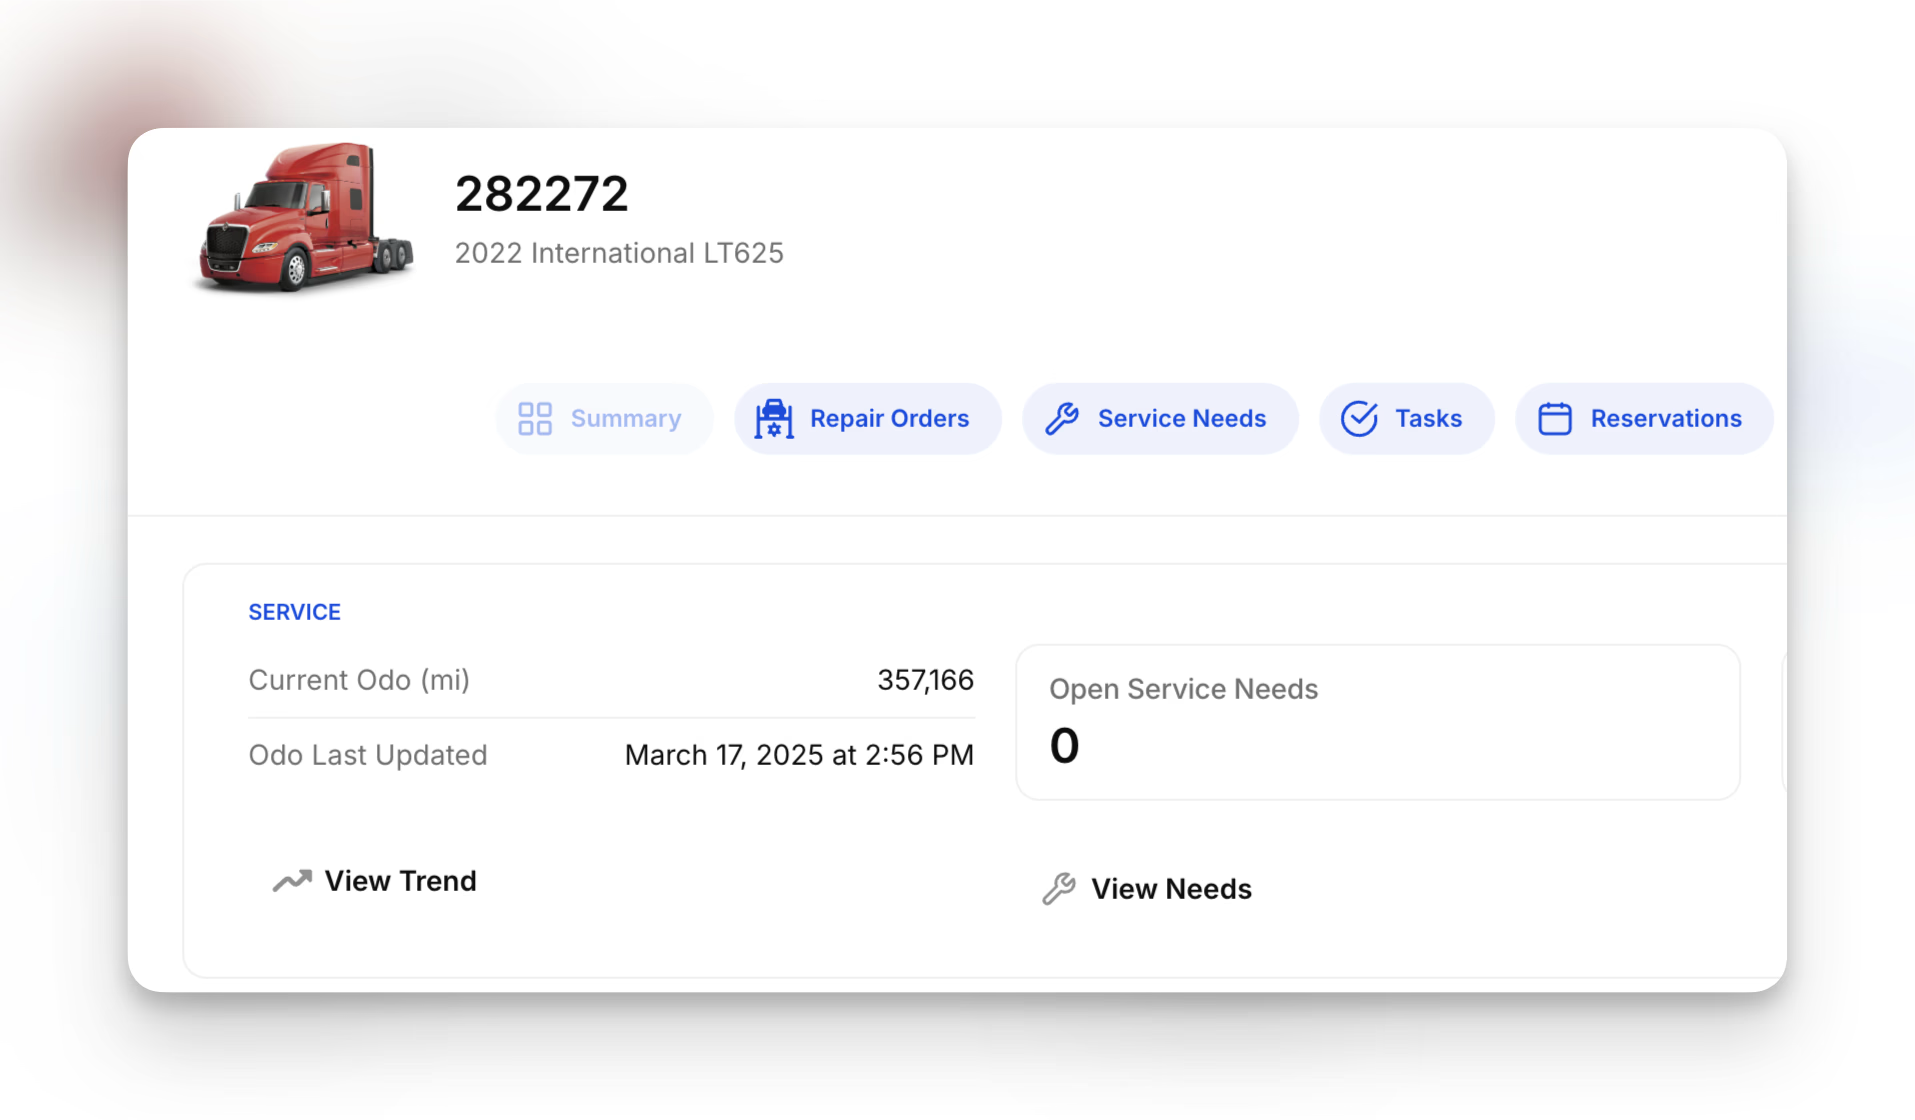This screenshot has width=1915, height=1120.
Task: Open the Reservations tab
Action: (x=1665, y=419)
